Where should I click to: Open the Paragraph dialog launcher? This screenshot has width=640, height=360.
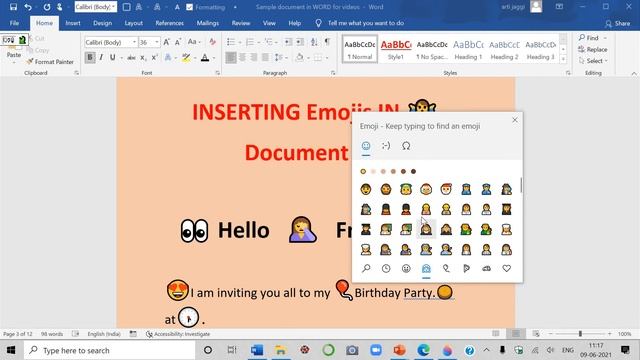pos(333,73)
